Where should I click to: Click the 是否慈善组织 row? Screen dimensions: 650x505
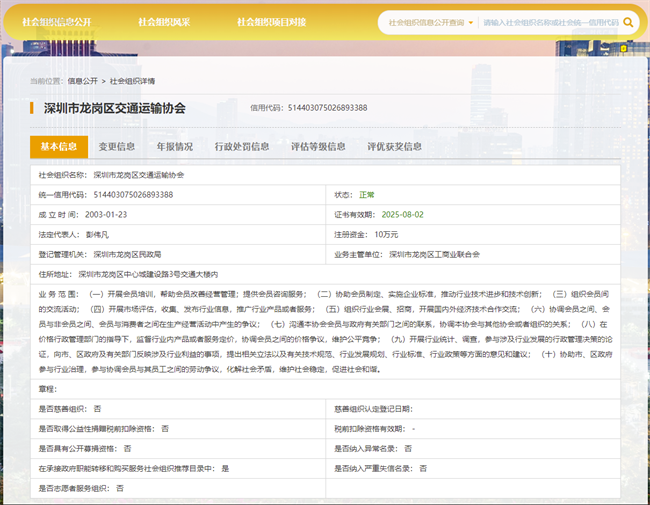point(178,409)
